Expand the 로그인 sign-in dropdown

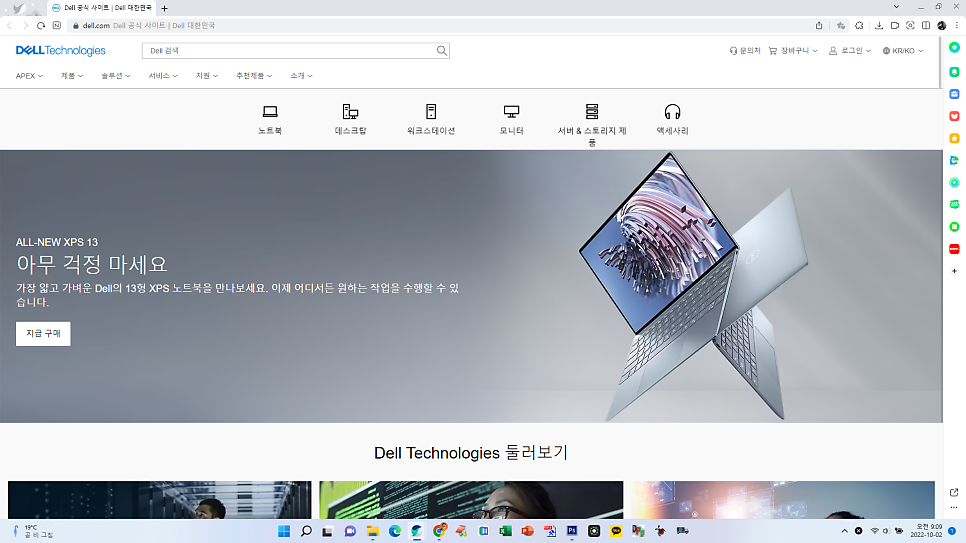pyautogui.click(x=850, y=51)
